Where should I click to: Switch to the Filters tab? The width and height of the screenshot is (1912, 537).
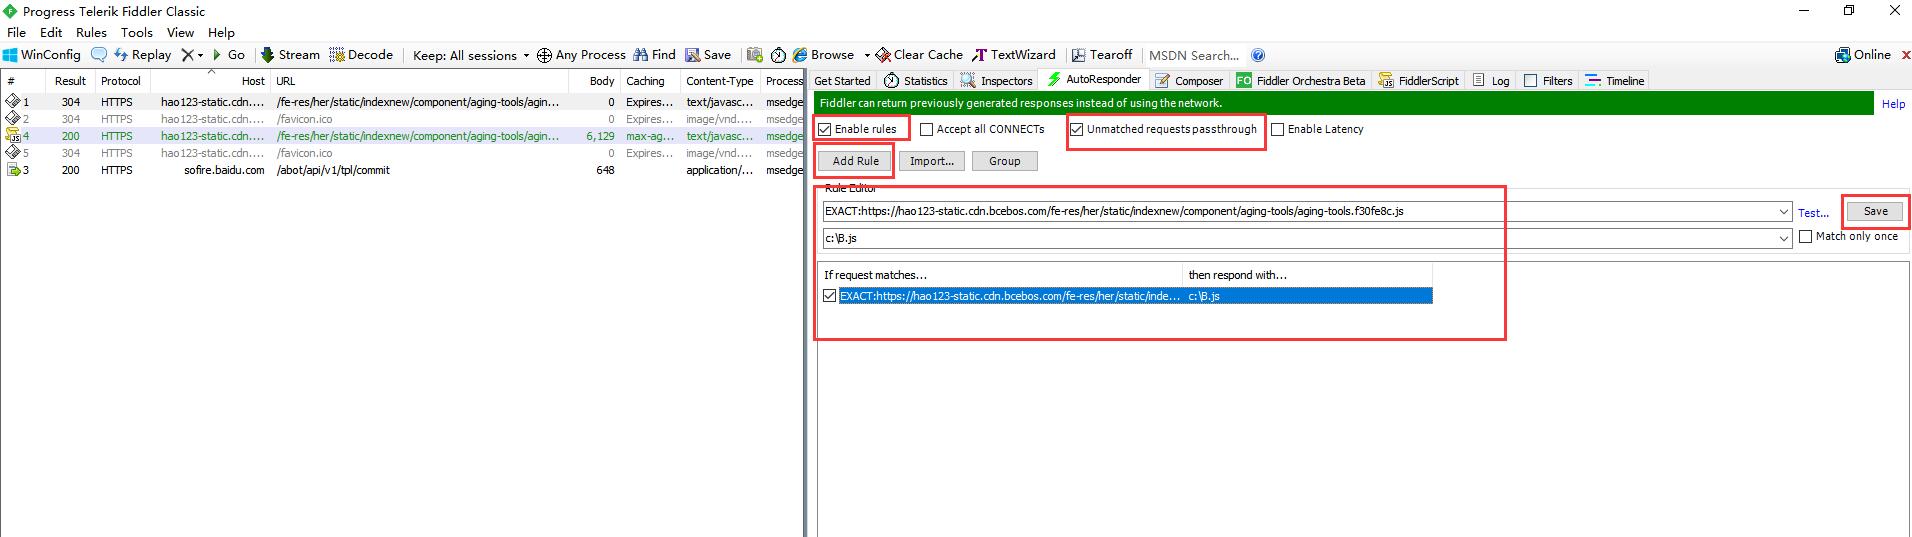pos(1548,81)
